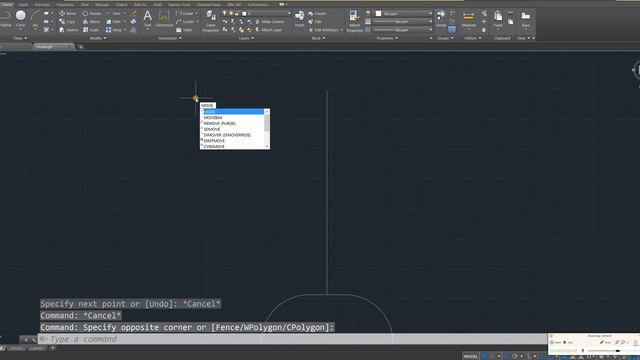Expand the Layers panel
The width and height of the screenshot is (640, 360).
pos(246,38)
